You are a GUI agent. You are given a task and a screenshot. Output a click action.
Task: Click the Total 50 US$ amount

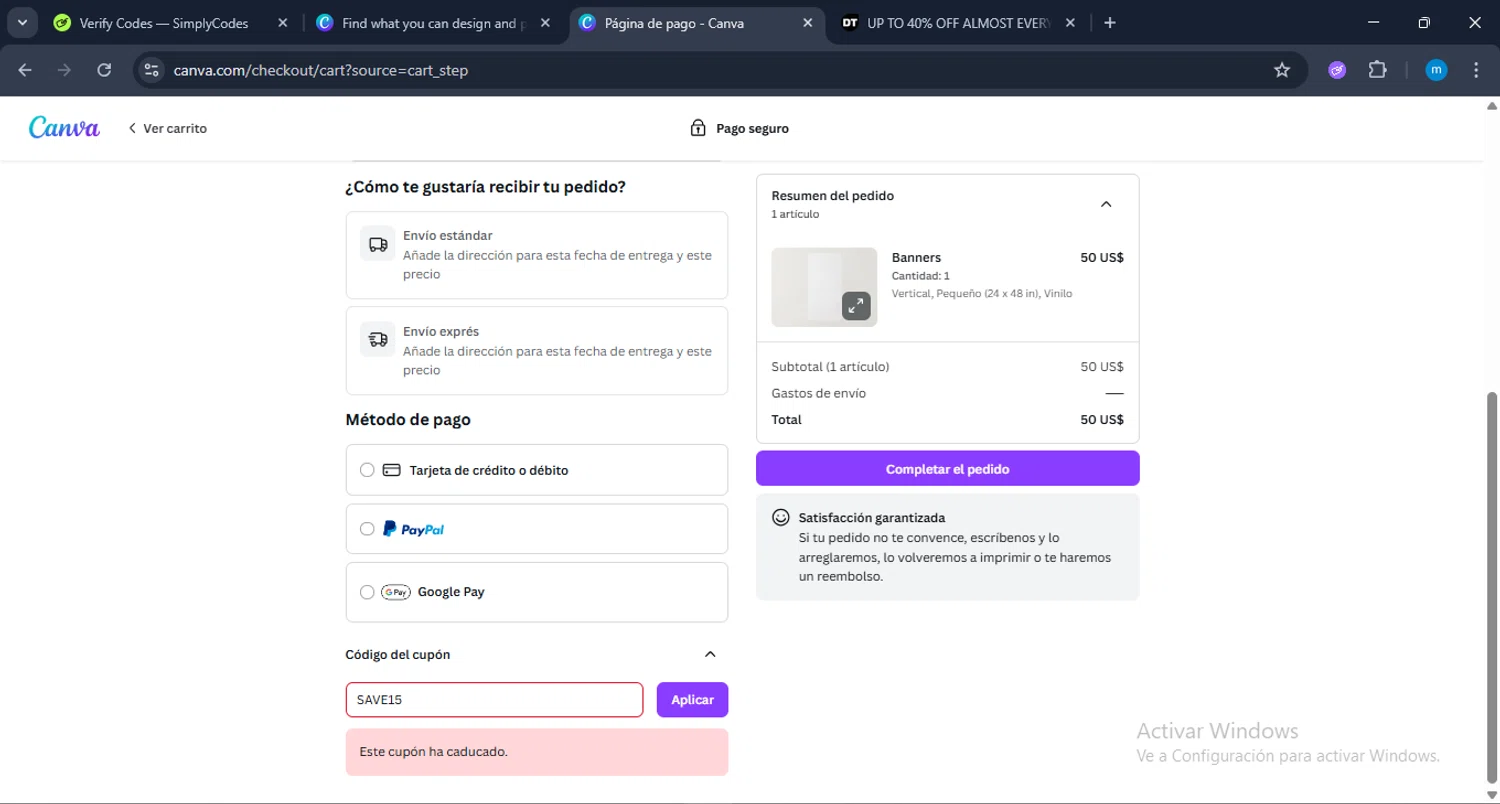point(1102,420)
